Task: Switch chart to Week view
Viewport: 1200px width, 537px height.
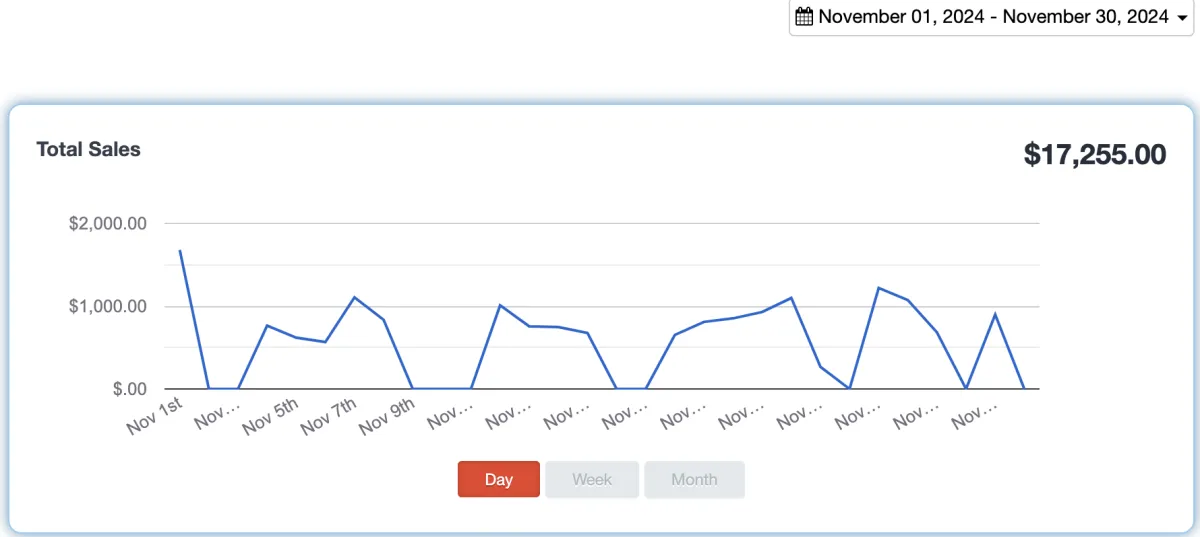Action: pyautogui.click(x=591, y=479)
